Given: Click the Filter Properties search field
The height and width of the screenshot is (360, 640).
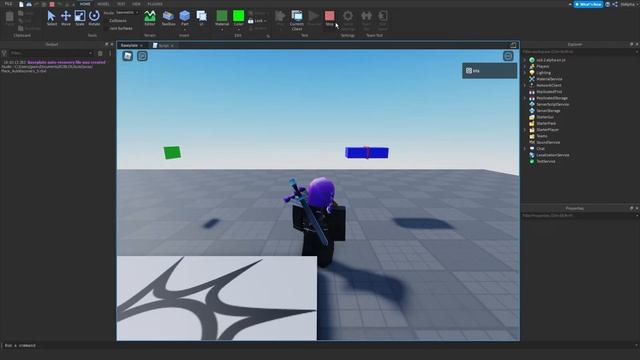Looking at the screenshot, I should pos(580,216).
